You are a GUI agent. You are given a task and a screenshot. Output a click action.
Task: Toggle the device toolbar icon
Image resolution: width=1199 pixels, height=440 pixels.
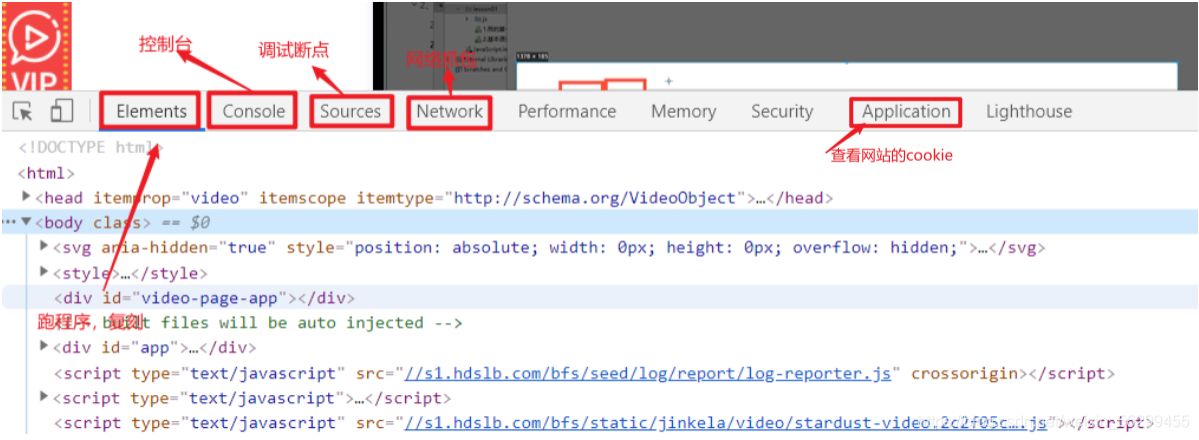(61, 111)
